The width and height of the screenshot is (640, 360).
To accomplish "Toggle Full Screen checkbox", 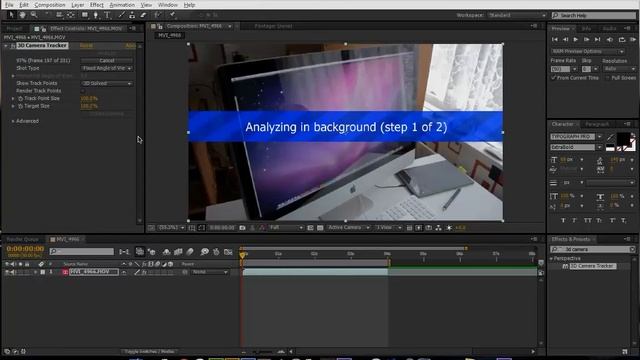I will click(607, 78).
